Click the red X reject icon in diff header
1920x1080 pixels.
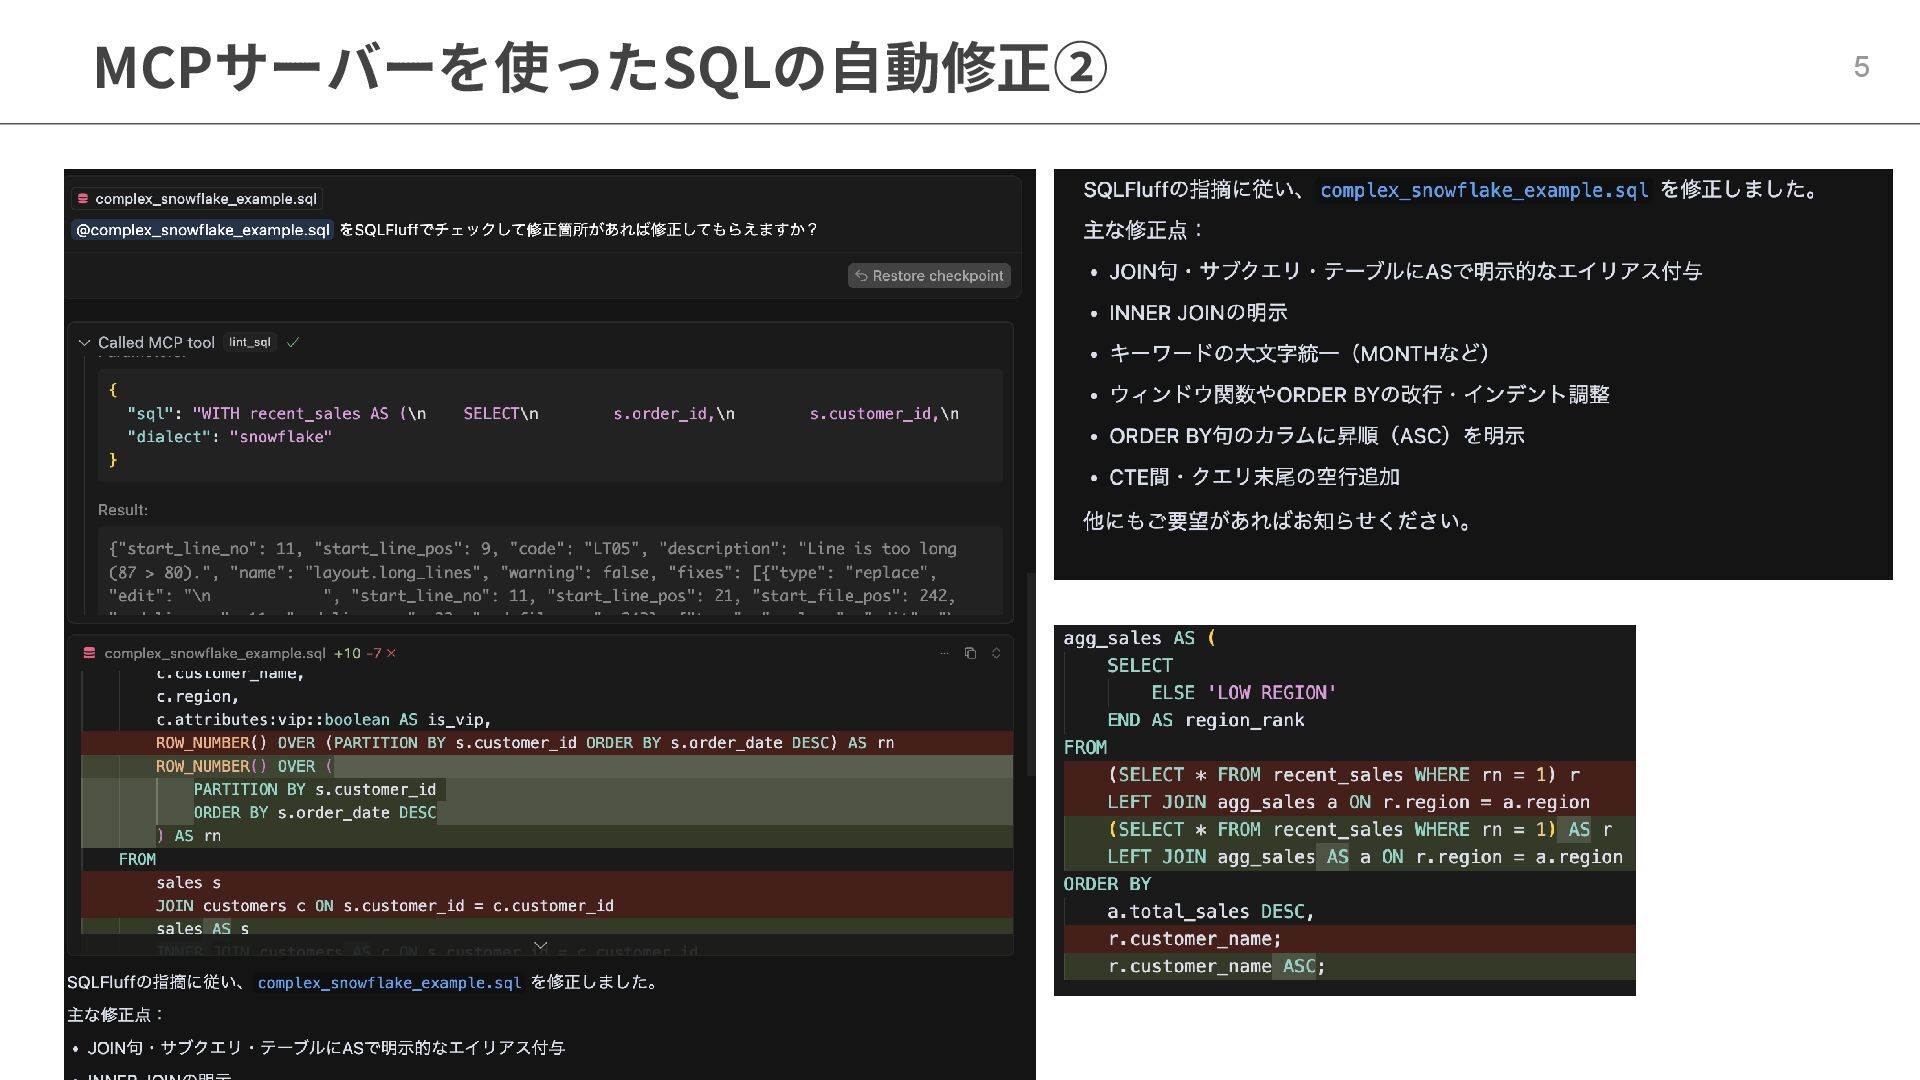tap(391, 653)
